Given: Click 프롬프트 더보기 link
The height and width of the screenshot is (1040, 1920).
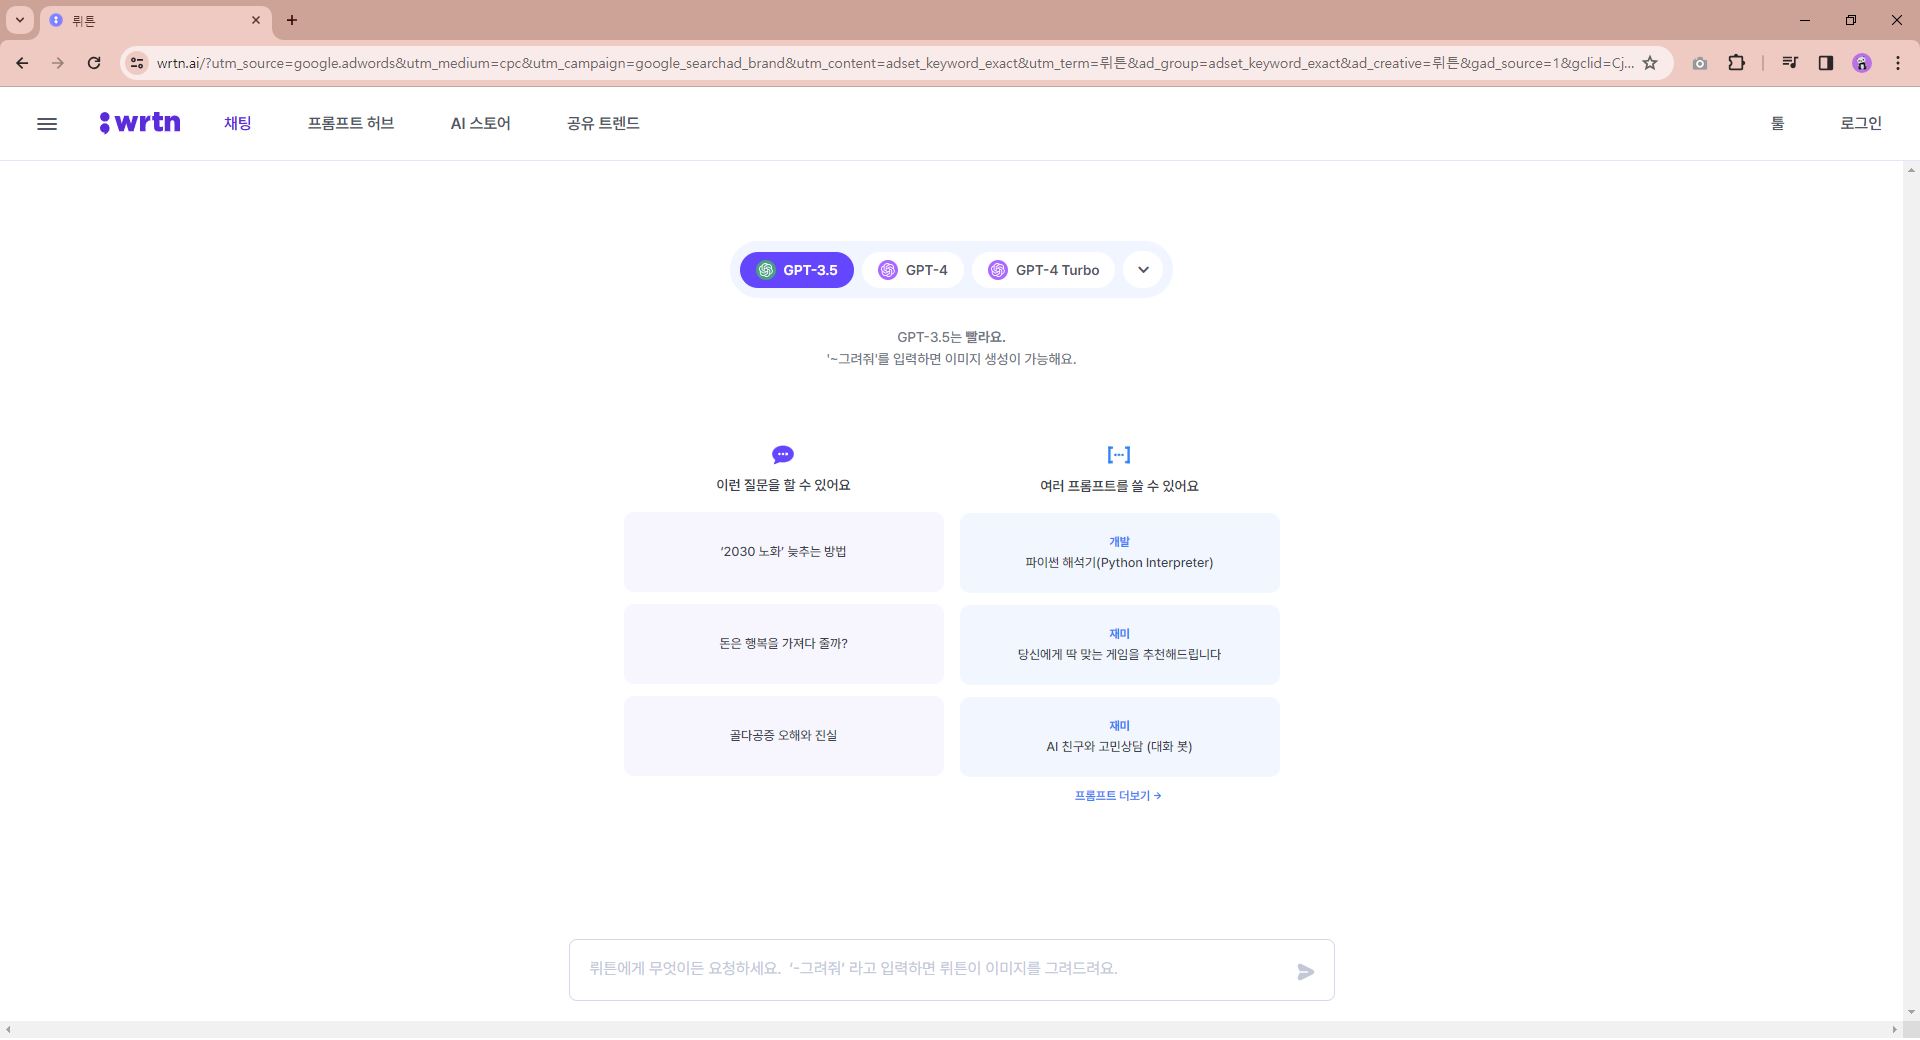Looking at the screenshot, I should pos(1118,796).
